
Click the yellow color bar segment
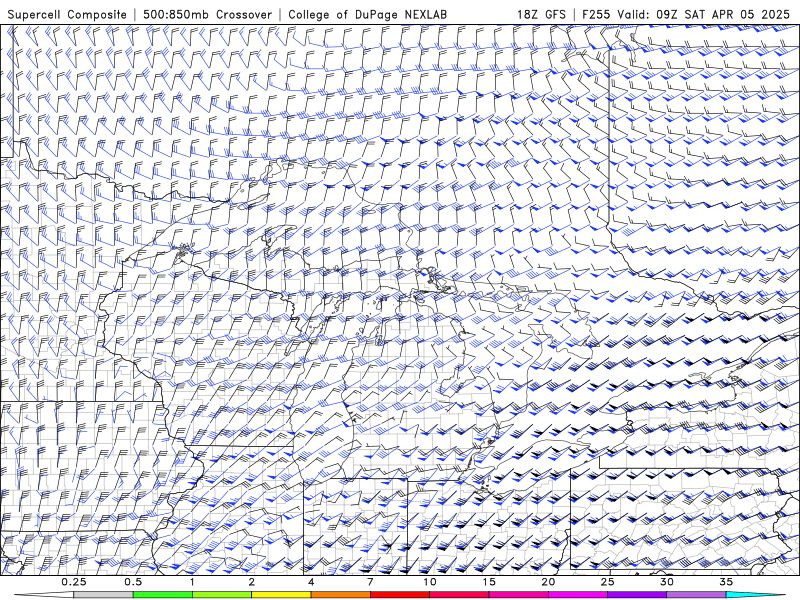(281, 595)
